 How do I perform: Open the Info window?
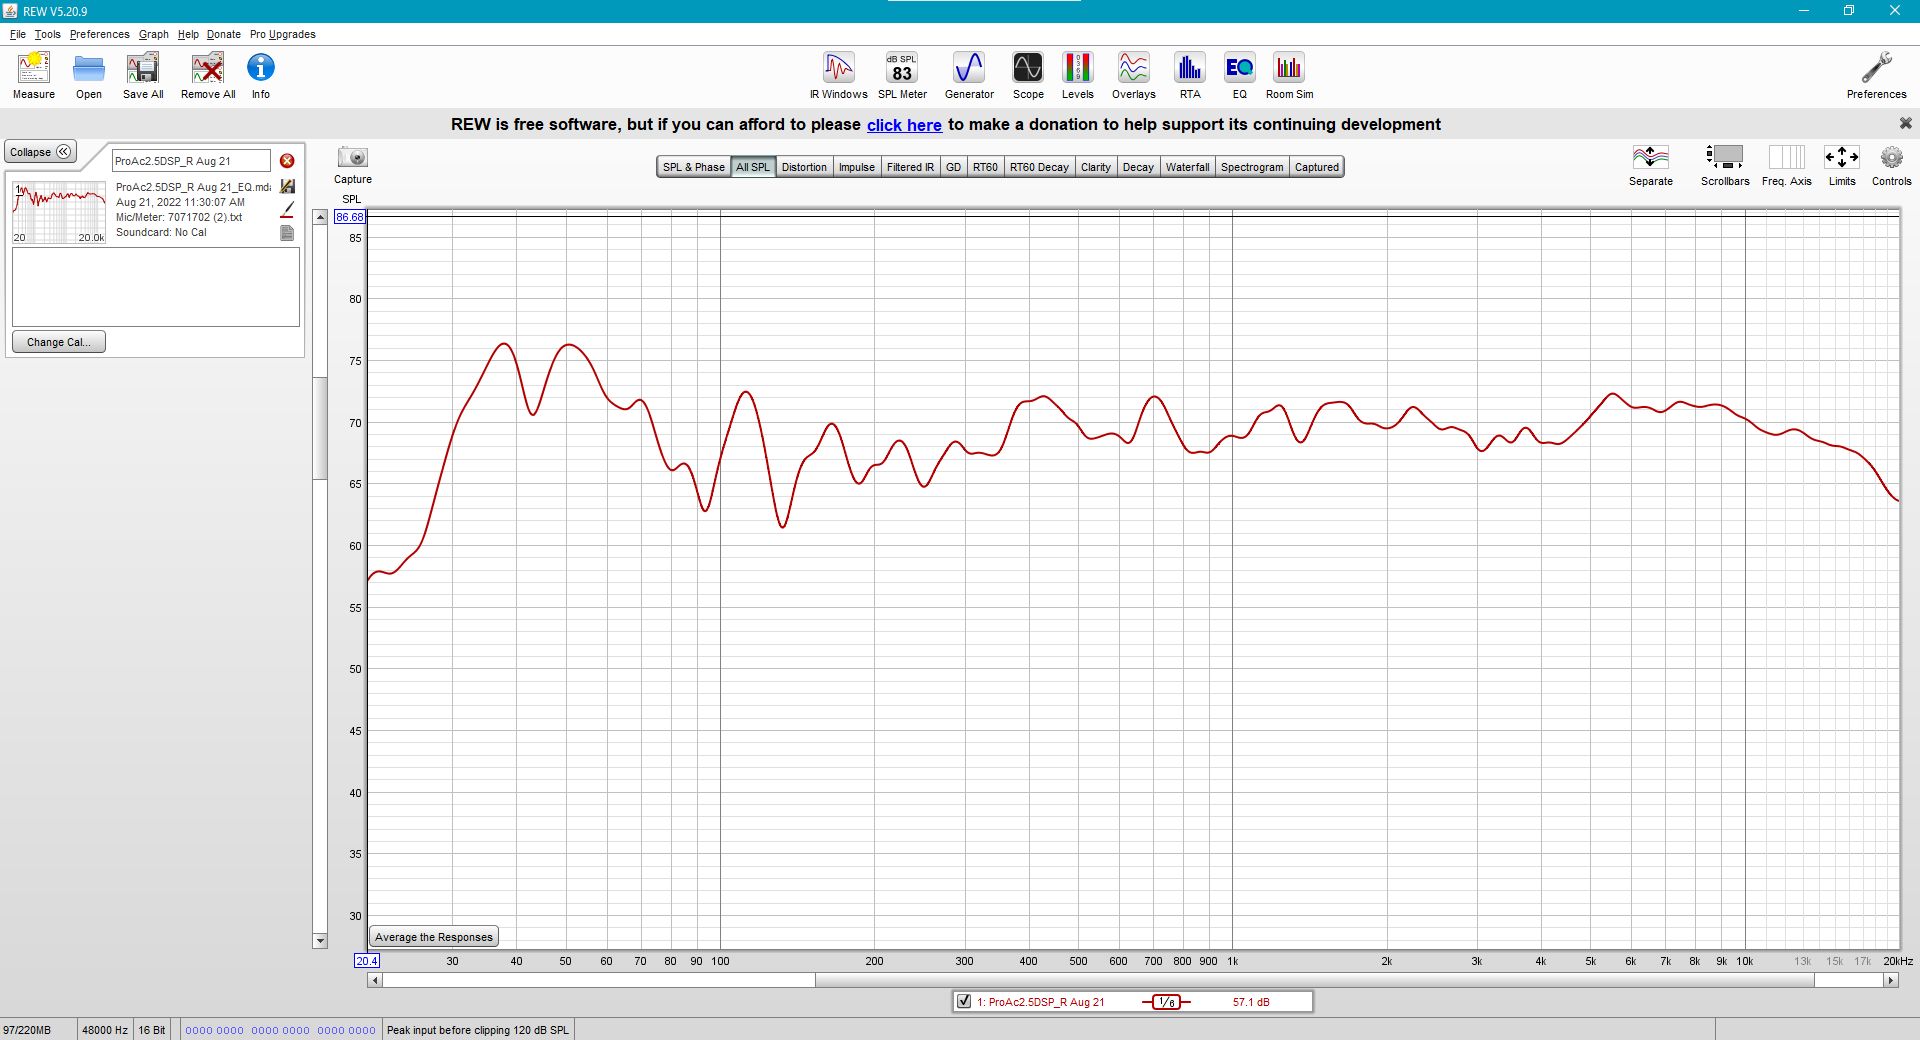[x=260, y=75]
